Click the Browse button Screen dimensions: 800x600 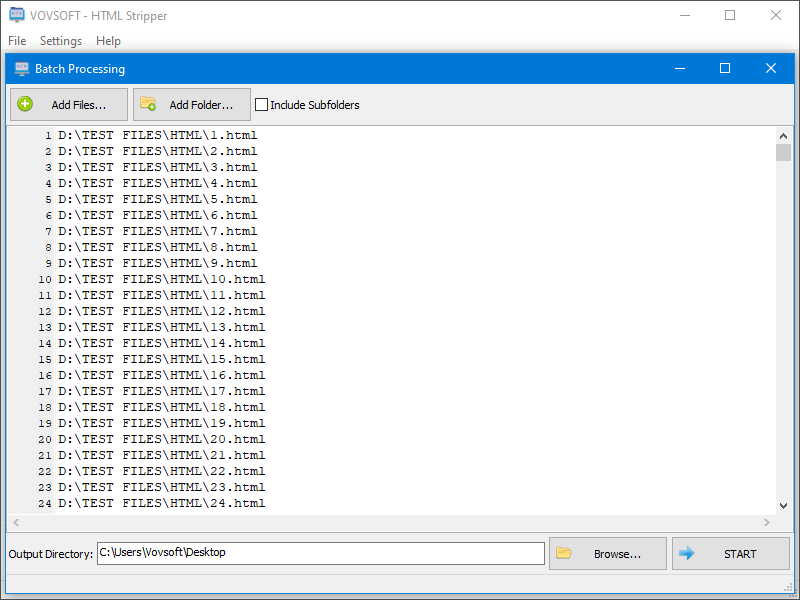[x=608, y=553]
